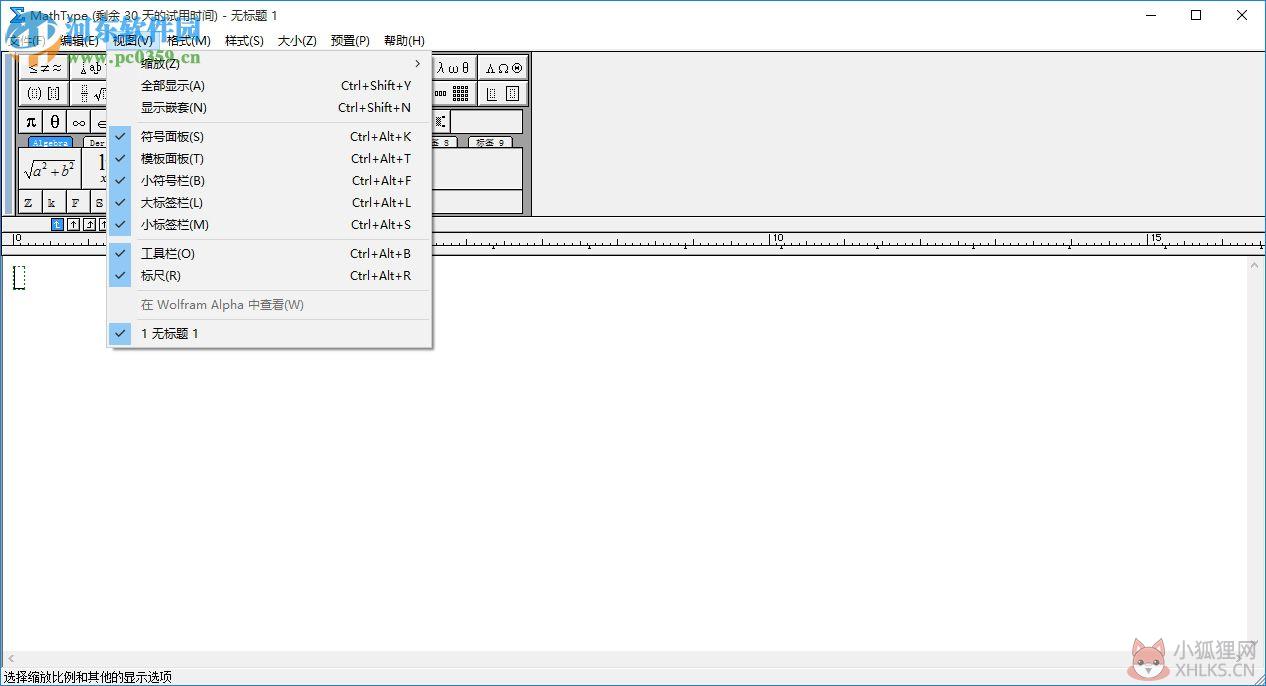This screenshot has height=686, width=1266.
Task: Maximize the MathType window
Action: pyautogui.click(x=1196, y=15)
